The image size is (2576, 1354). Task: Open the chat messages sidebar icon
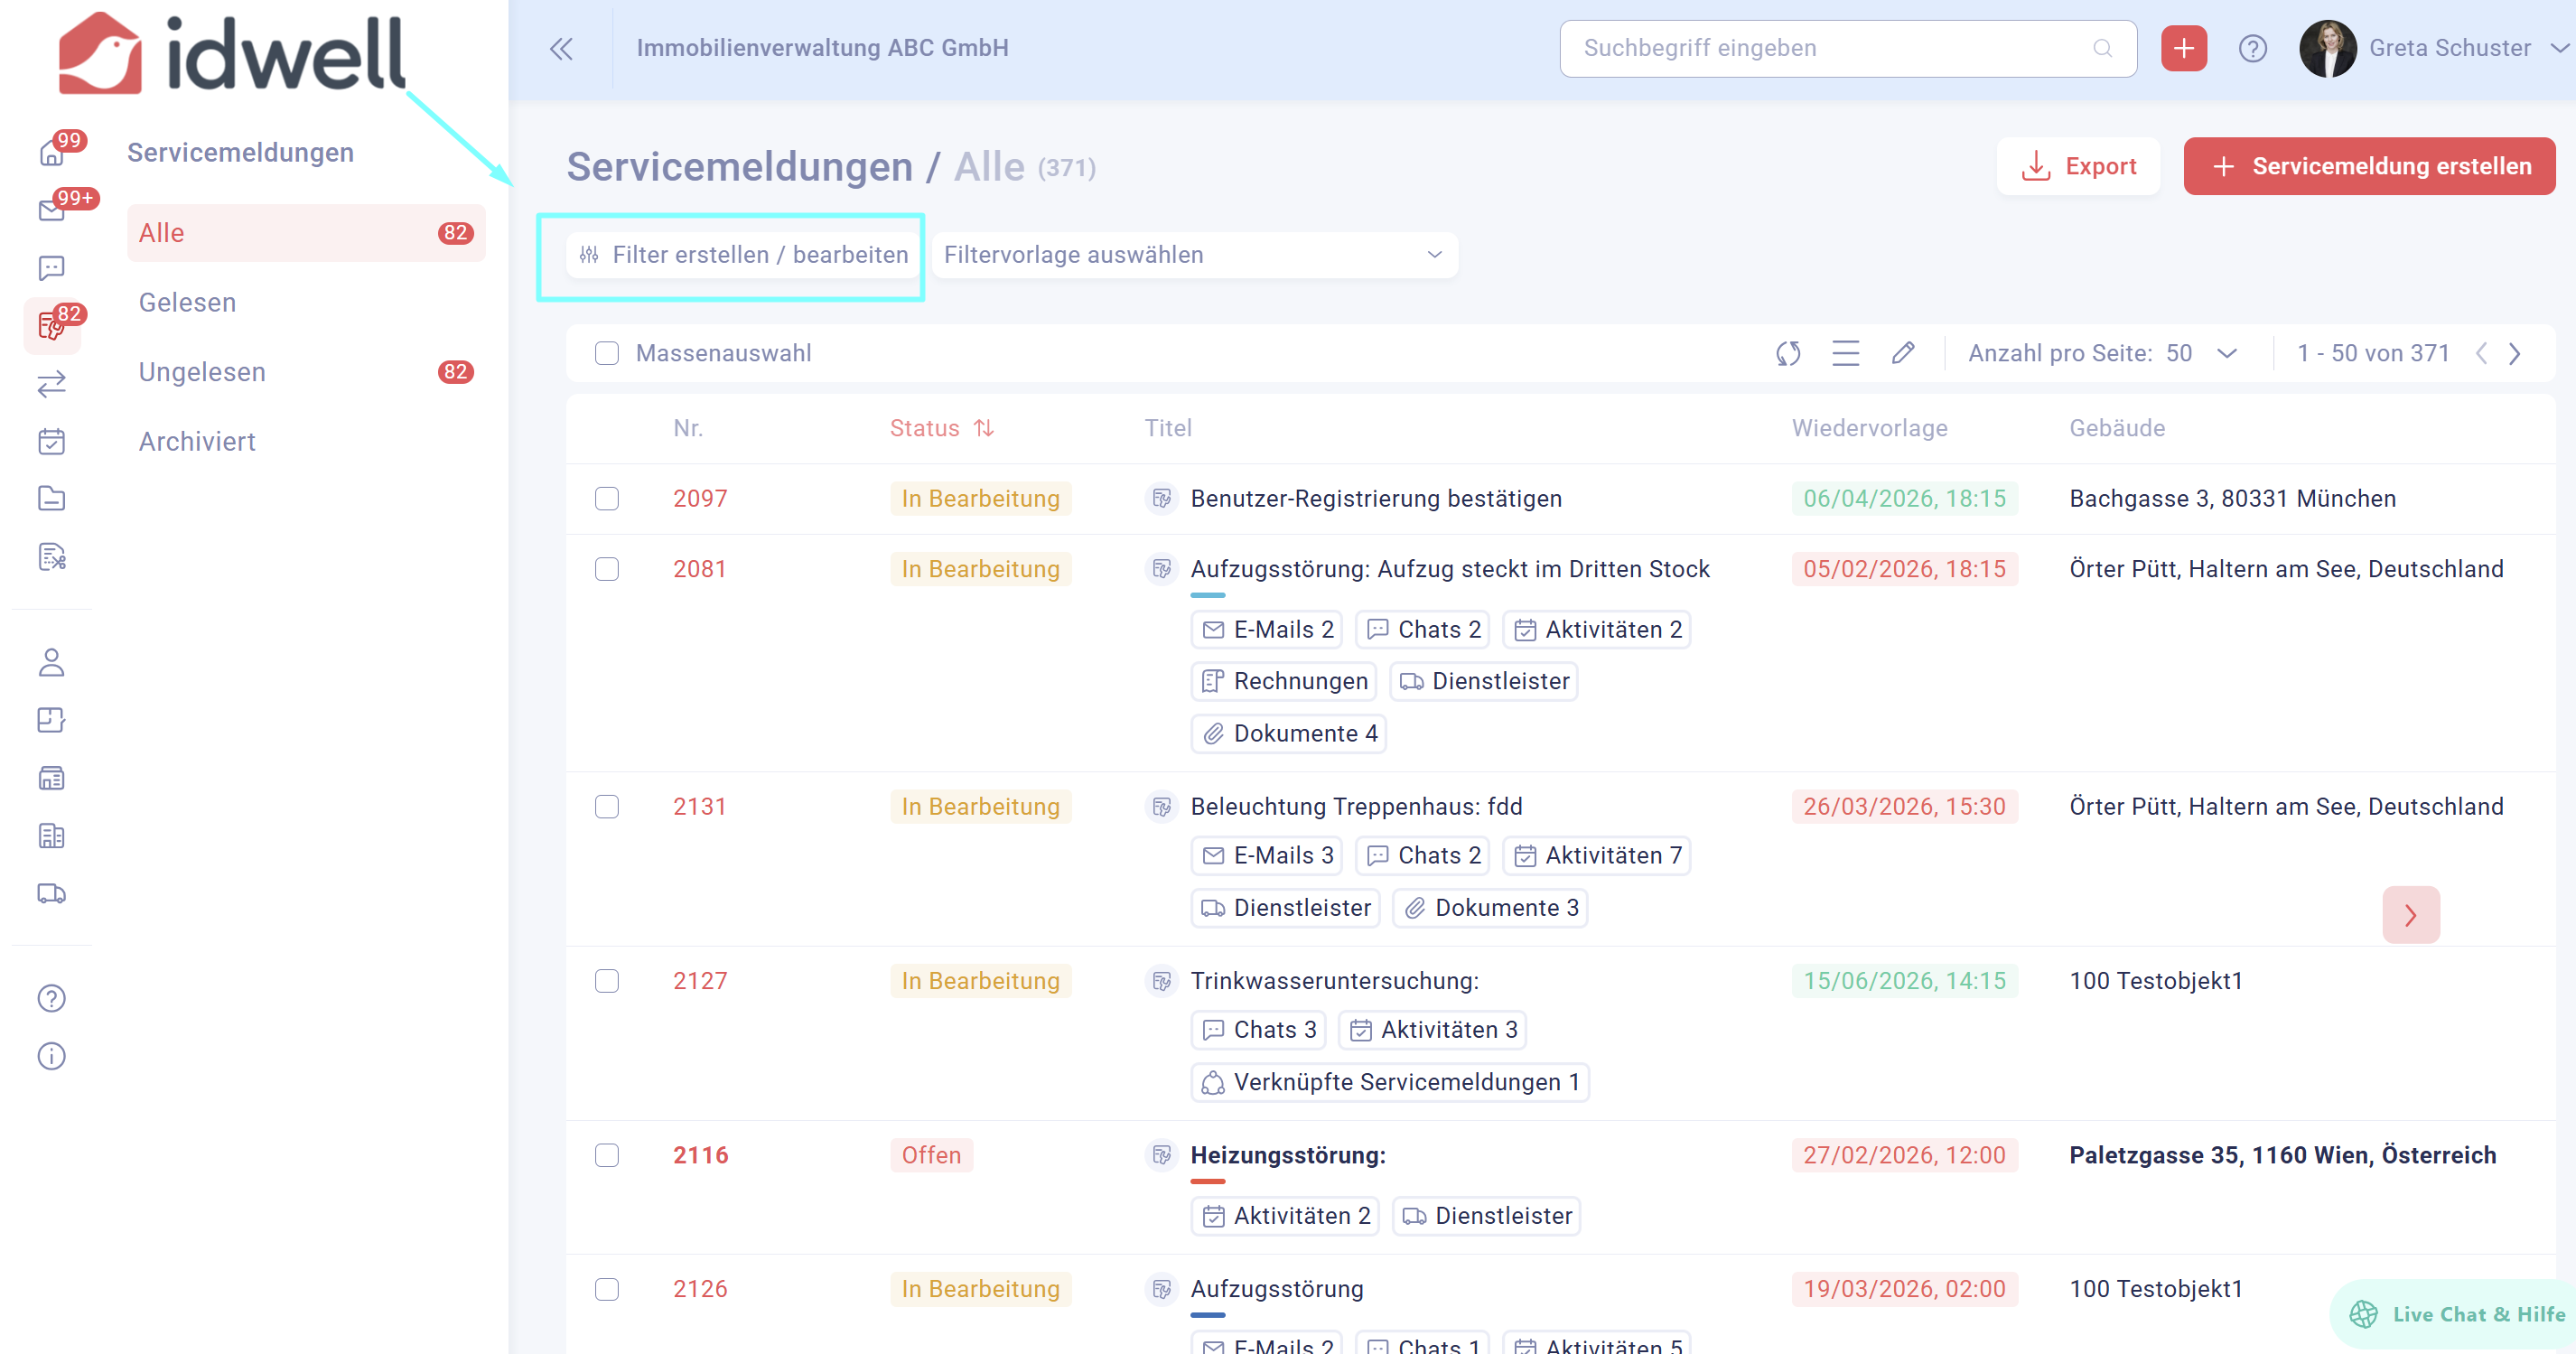click(x=51, y=268)
